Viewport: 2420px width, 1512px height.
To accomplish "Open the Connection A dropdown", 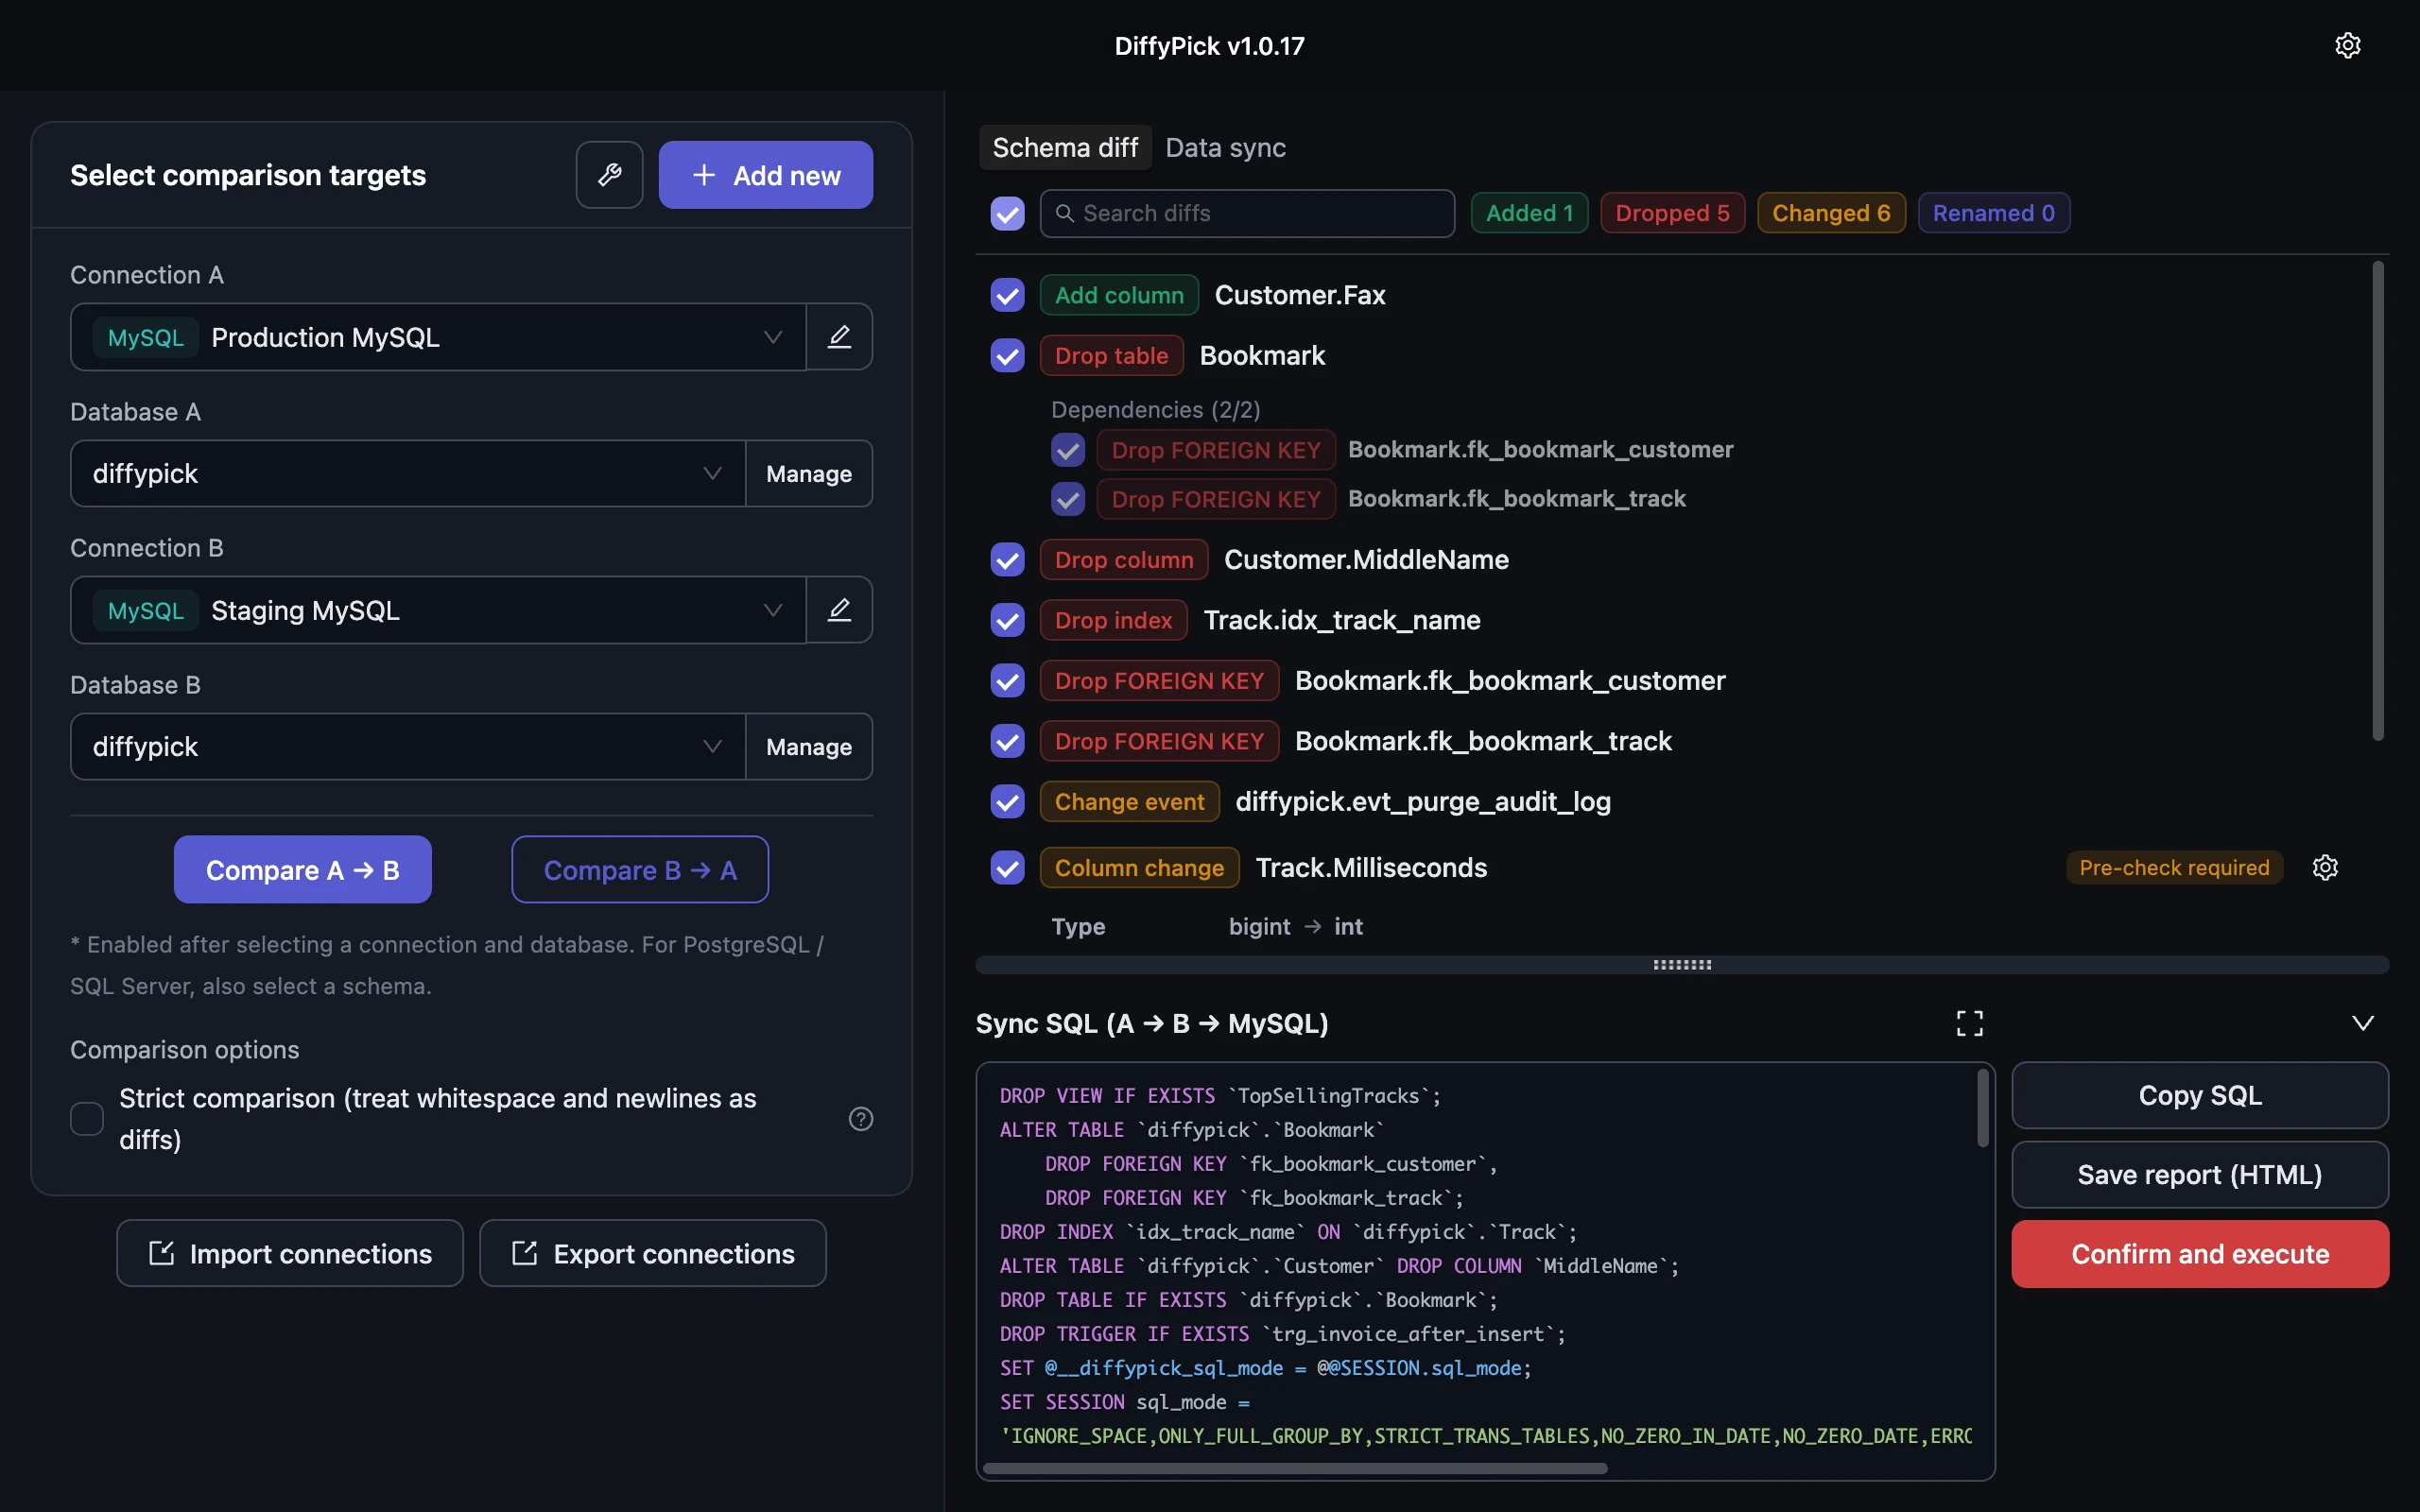I will pos(438,337).
